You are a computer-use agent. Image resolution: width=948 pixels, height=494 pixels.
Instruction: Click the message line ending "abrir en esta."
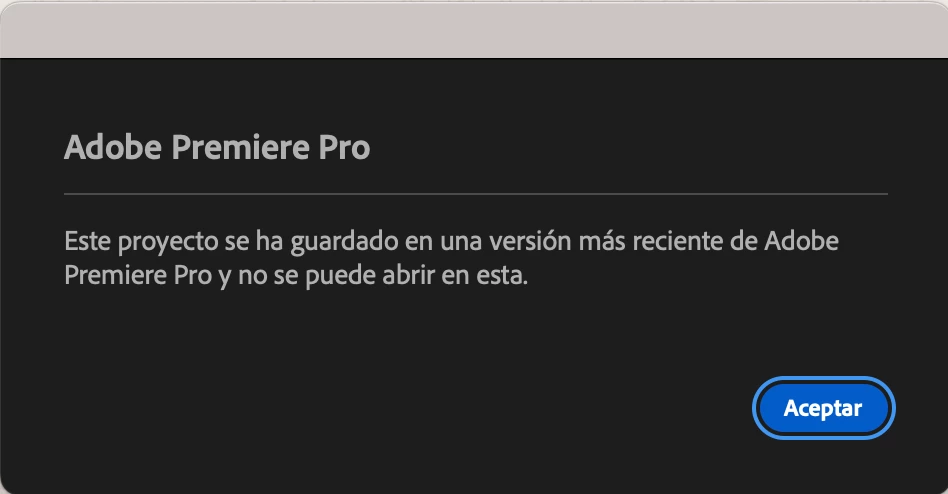(296, 276)
